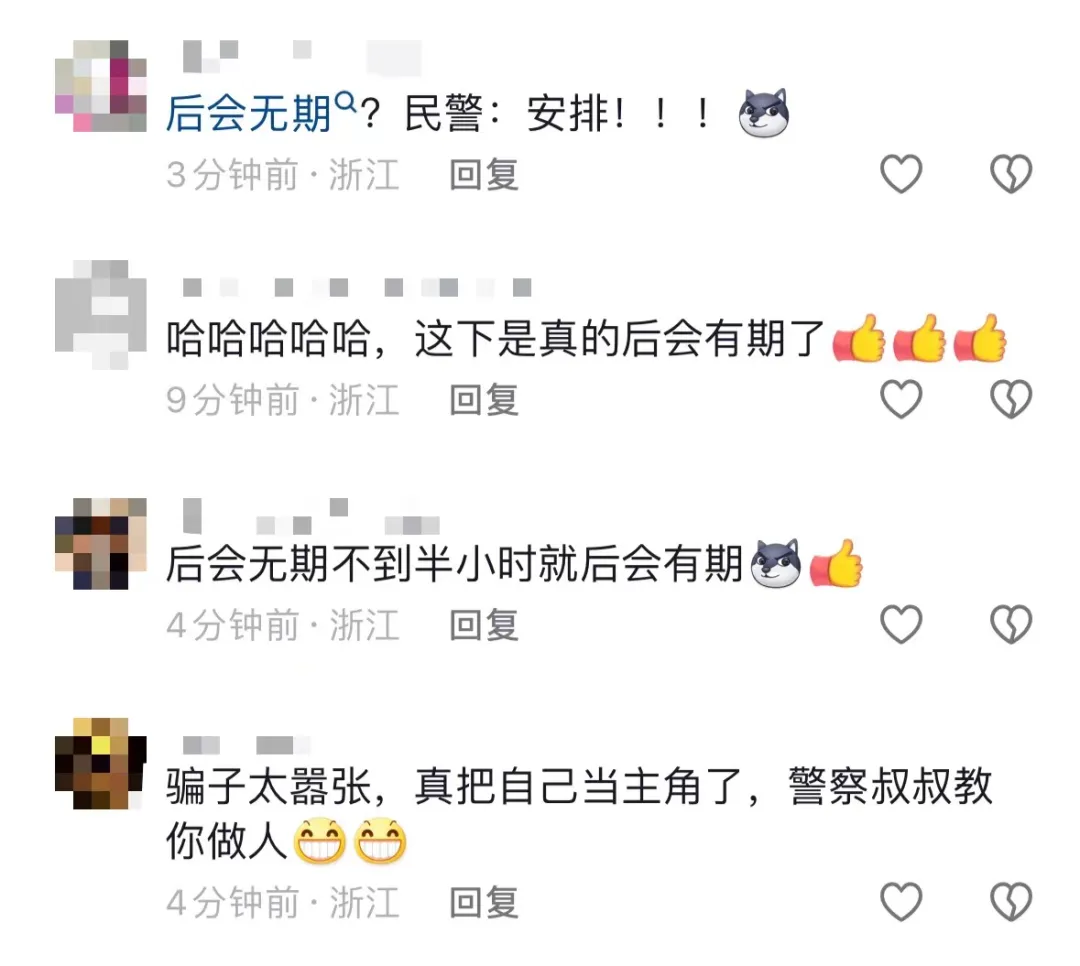Reply to the comment posted 3分钟前
1080x966 pixels.
point(484,174)
